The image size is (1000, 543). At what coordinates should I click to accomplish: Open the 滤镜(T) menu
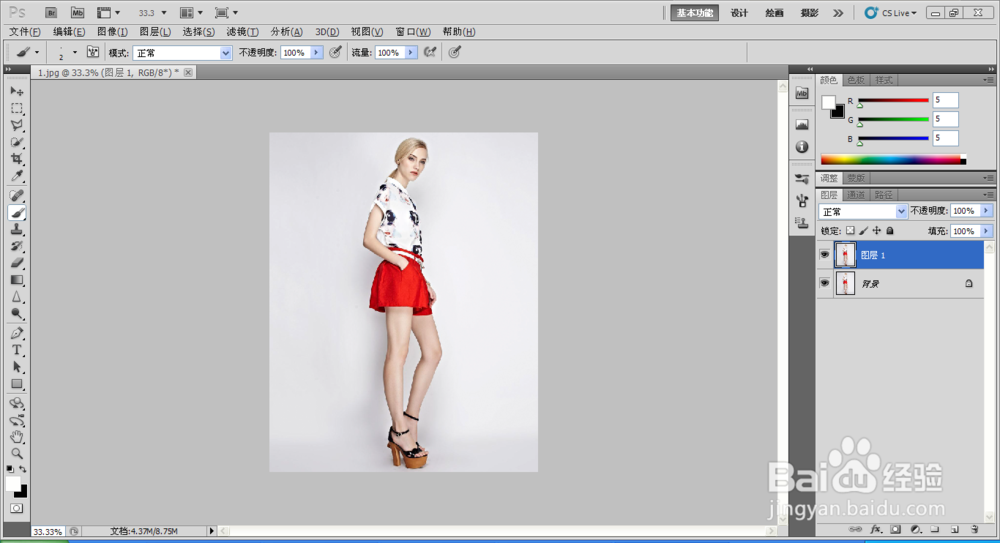tap(242, 31)
